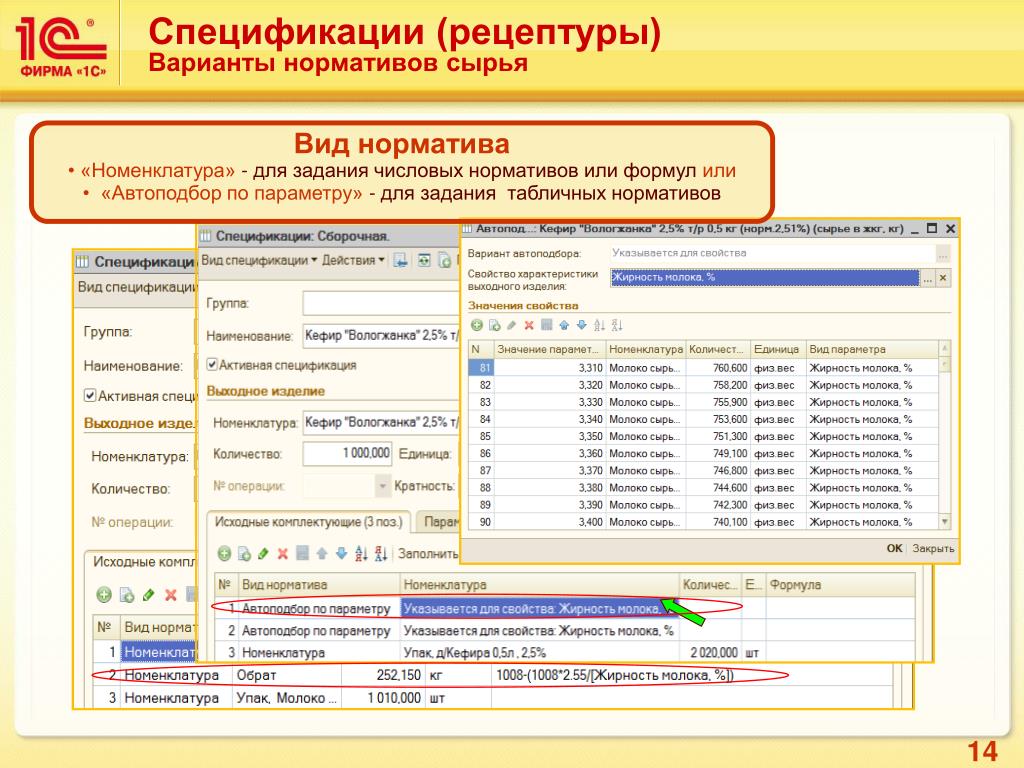Select row 85 with value 3,350

[703, 436]
